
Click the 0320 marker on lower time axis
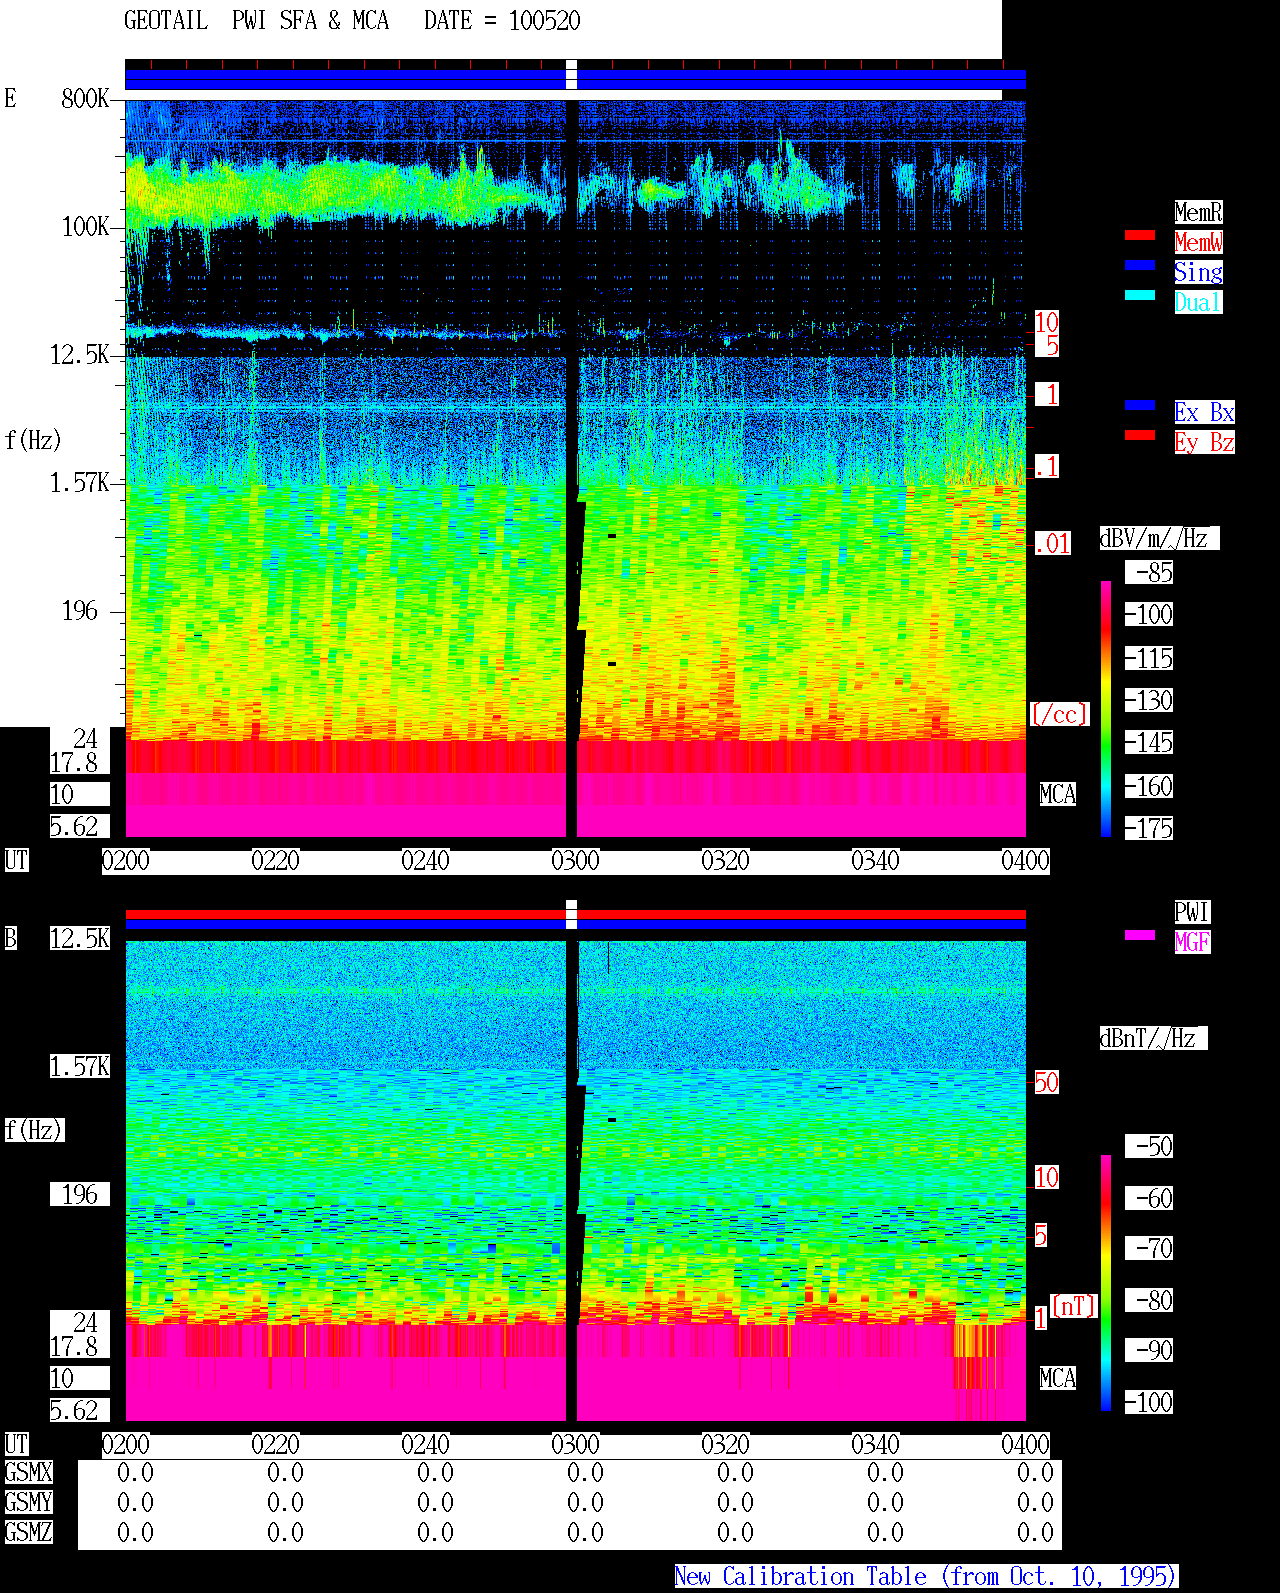point(726,1445)
